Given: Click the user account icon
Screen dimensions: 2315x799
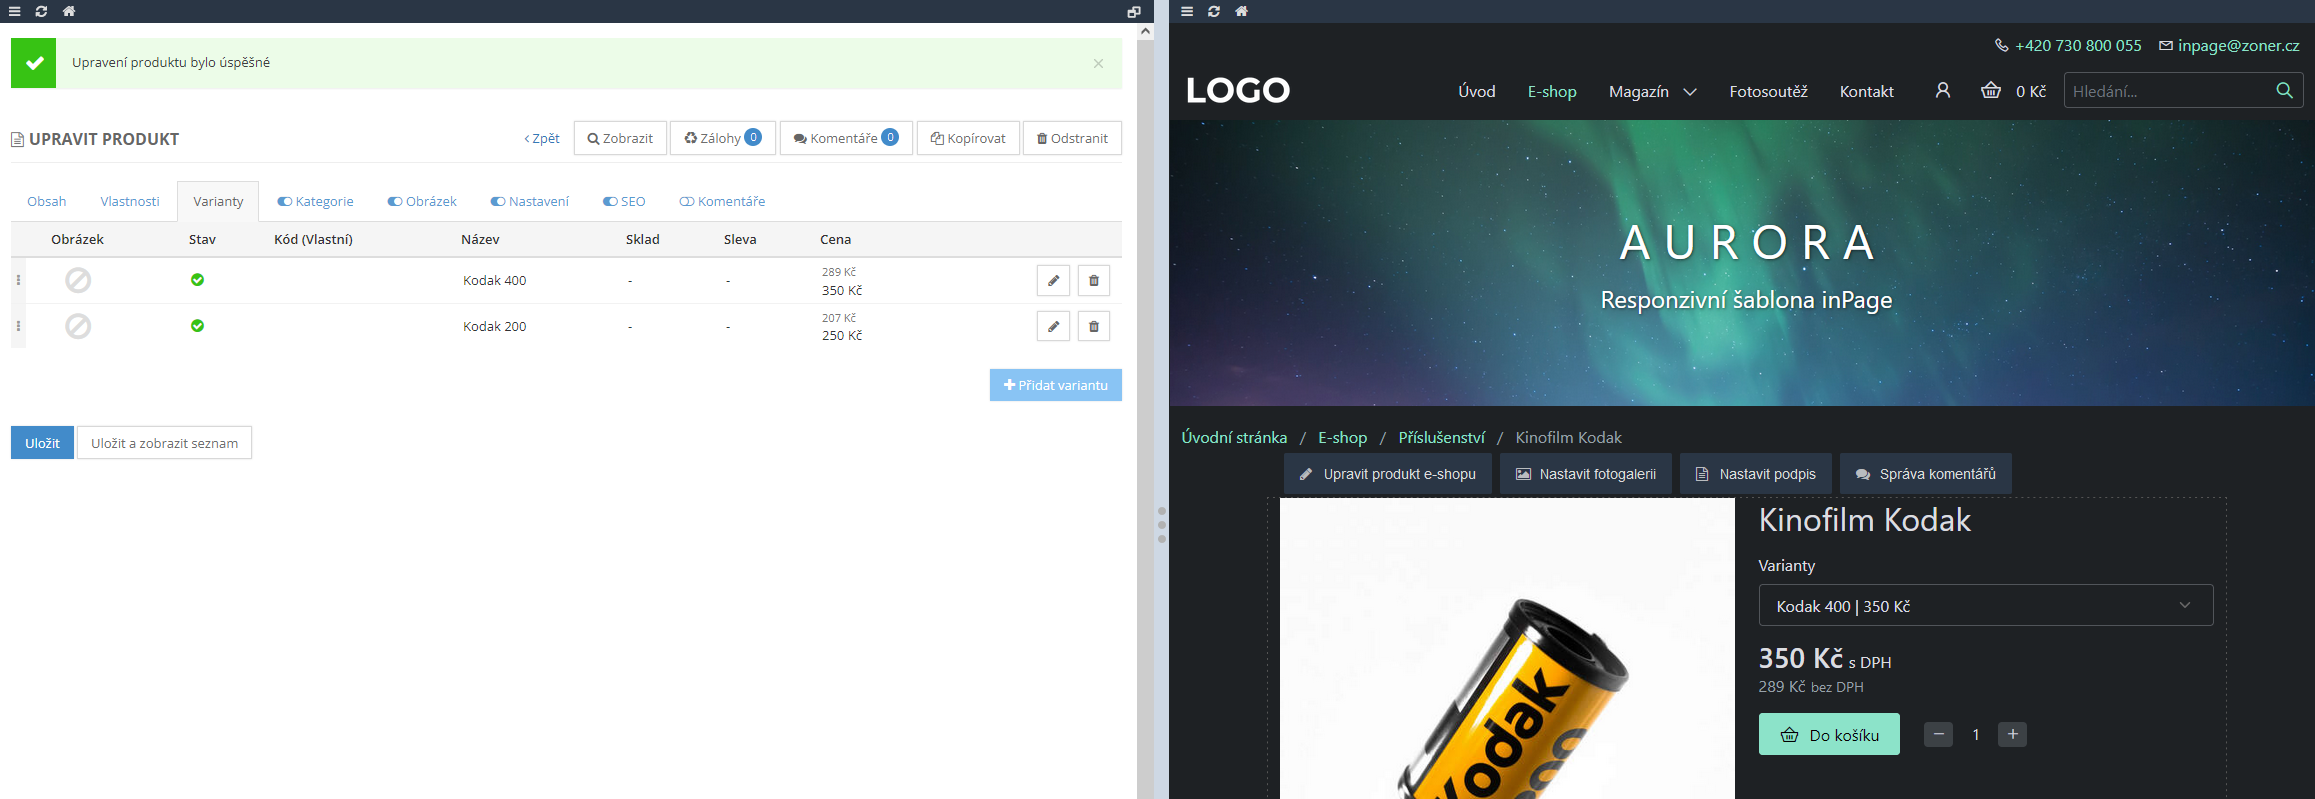Looking at the screenshot, I should point(1942,91).
